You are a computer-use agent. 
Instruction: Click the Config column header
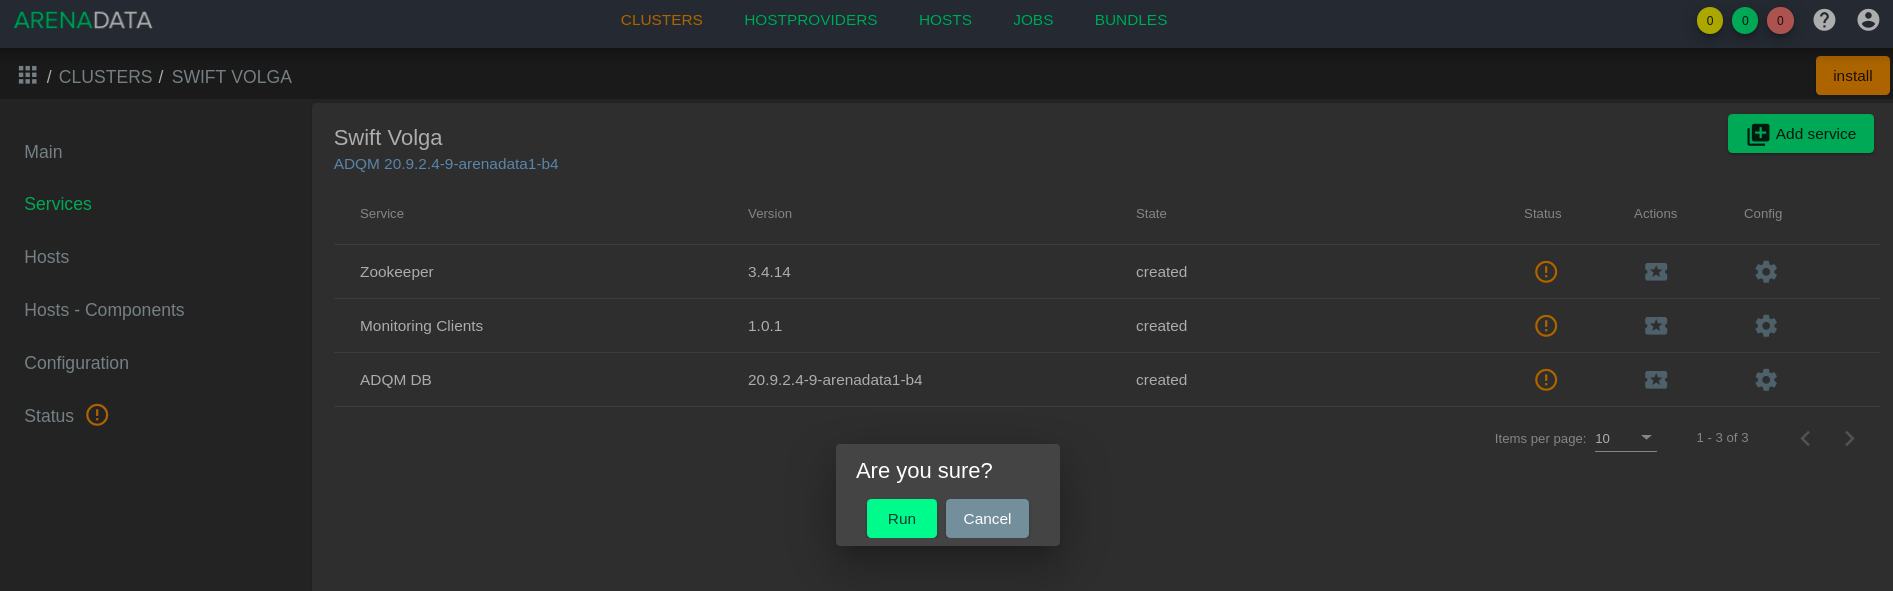tap(1763, 214)
